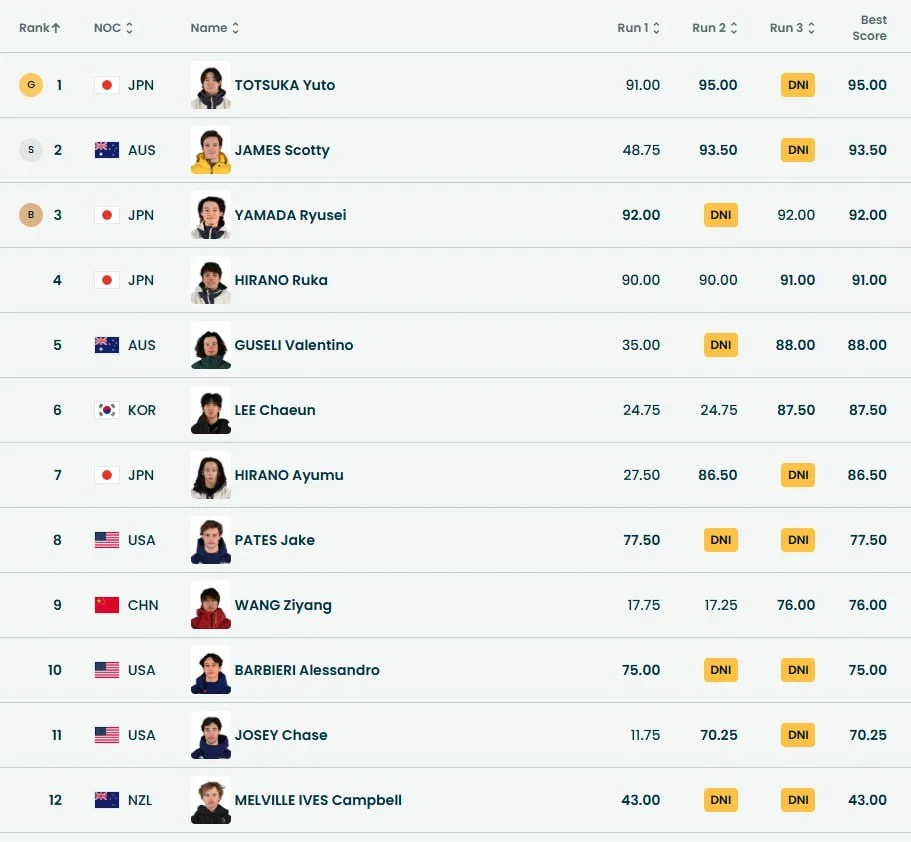
Task: Sort the table by the Rank column
Action: (x=40, y=28)
